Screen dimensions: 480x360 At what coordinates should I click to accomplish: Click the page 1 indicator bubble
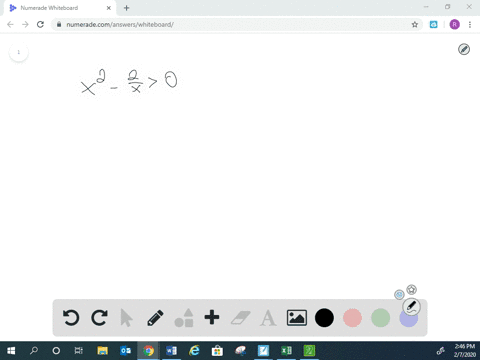pyautogui.click(x=19, y=52)
